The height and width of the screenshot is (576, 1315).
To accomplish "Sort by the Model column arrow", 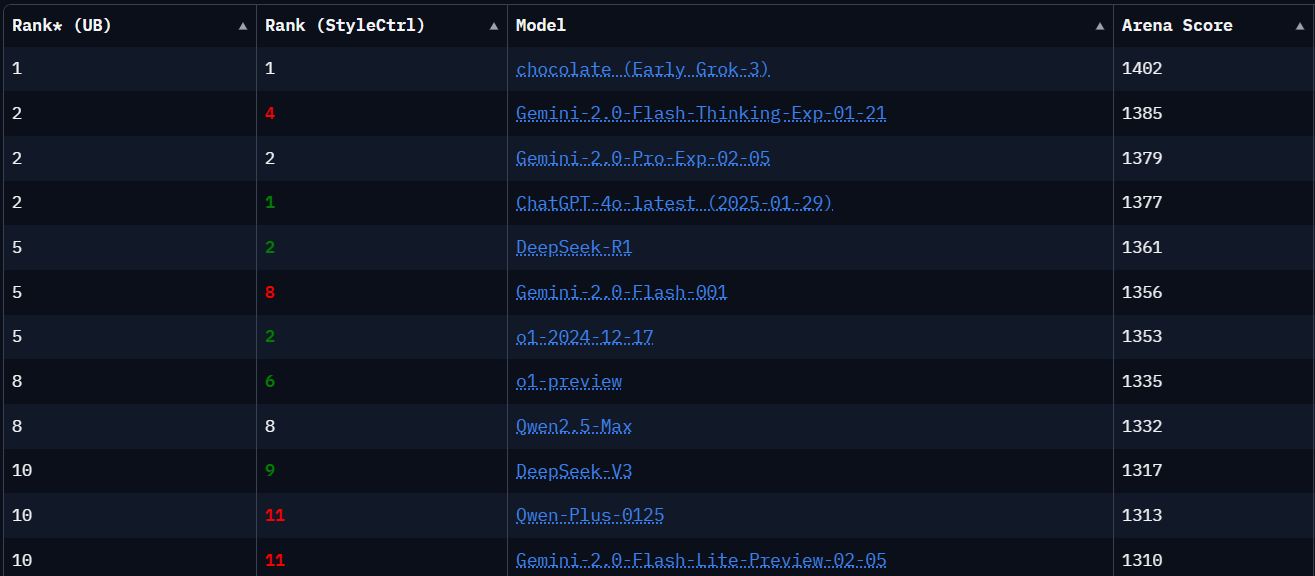I will (1100, 27).
